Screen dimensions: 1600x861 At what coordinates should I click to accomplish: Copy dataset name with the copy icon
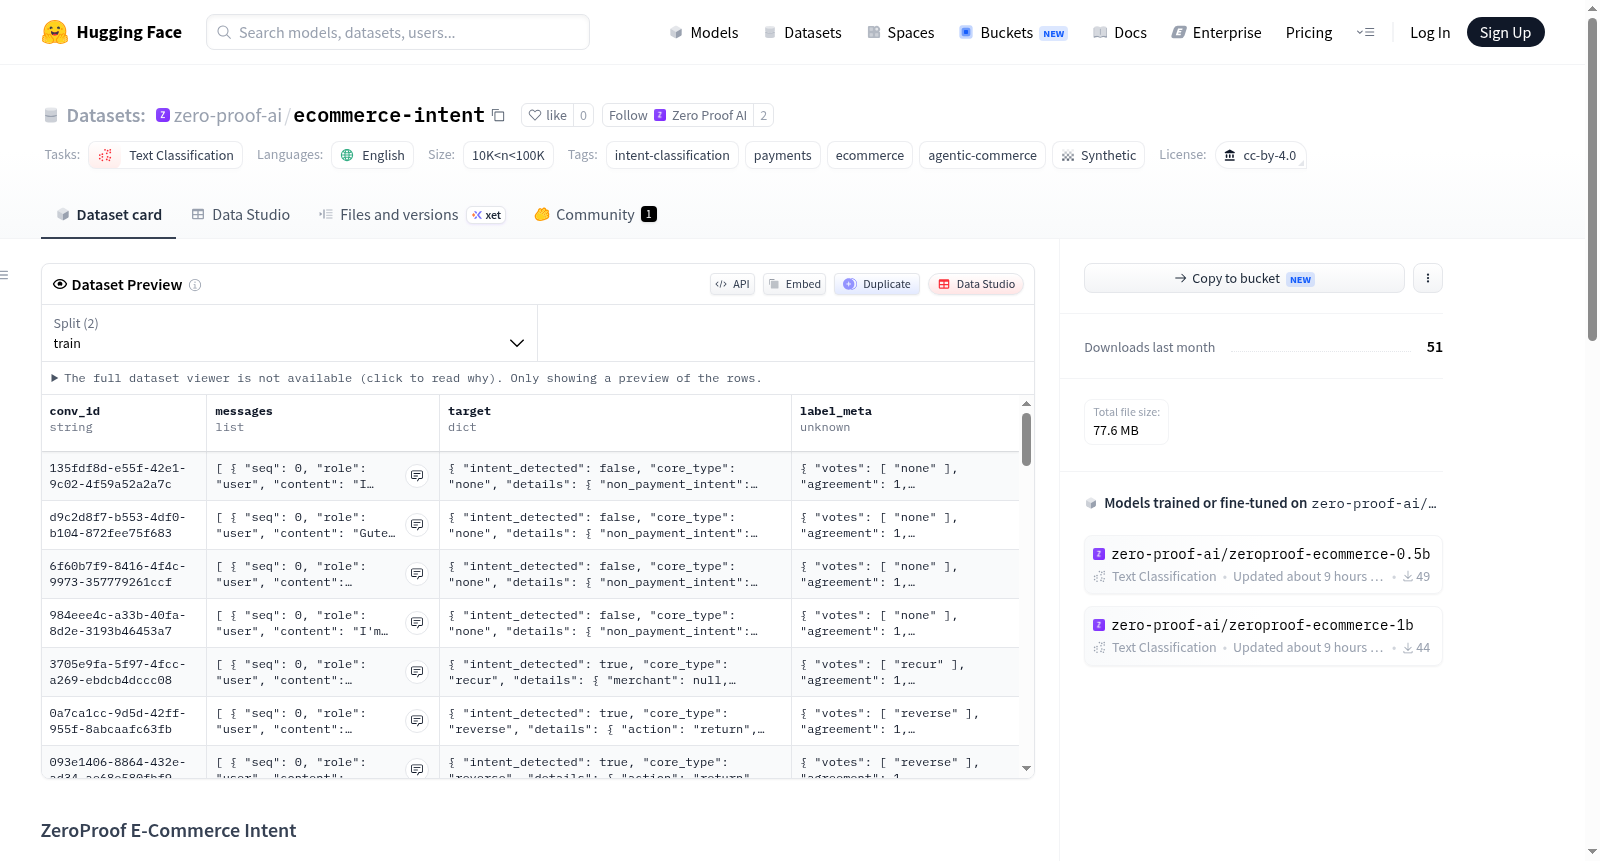498,116
